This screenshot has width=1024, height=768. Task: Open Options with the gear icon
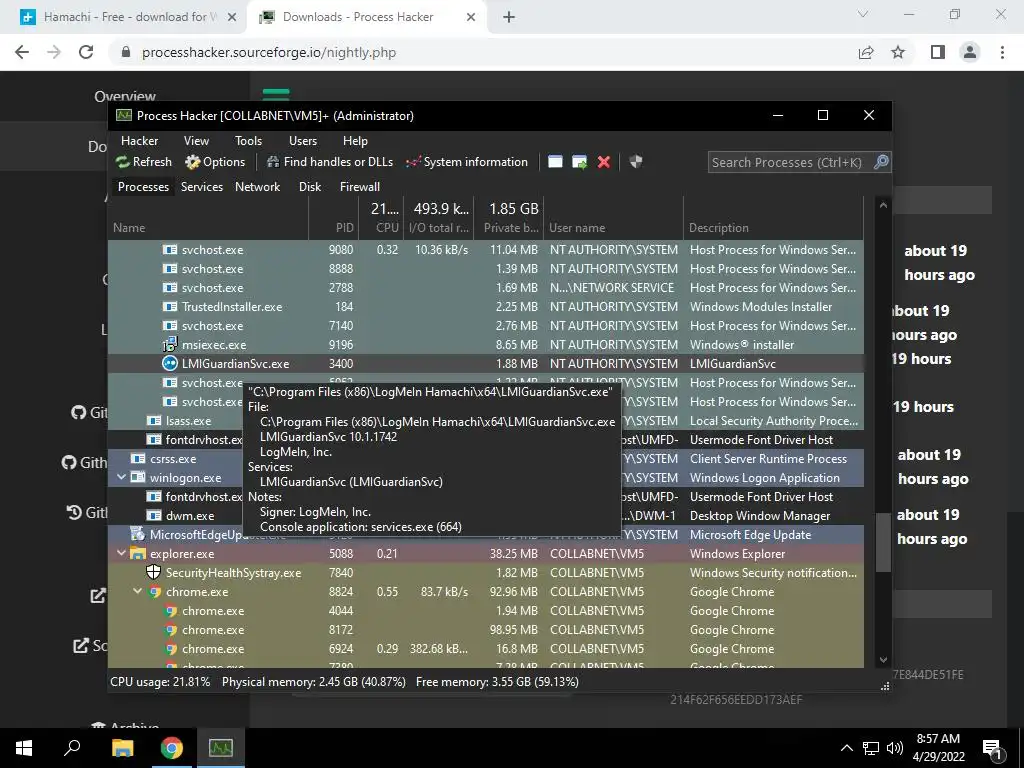click(x=192, y=162)
